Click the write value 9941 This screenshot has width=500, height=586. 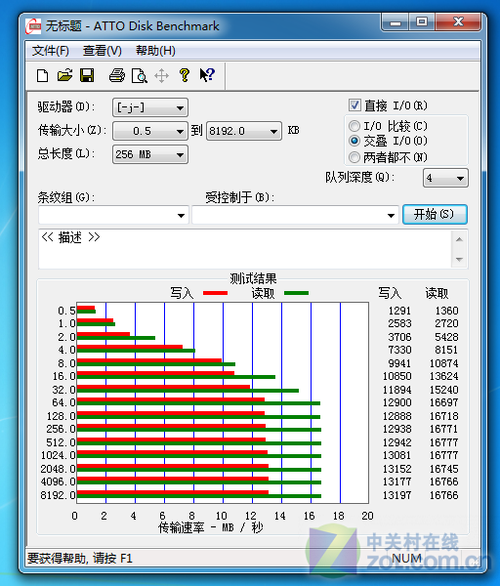pyautogui.click(x=399, y=364)
